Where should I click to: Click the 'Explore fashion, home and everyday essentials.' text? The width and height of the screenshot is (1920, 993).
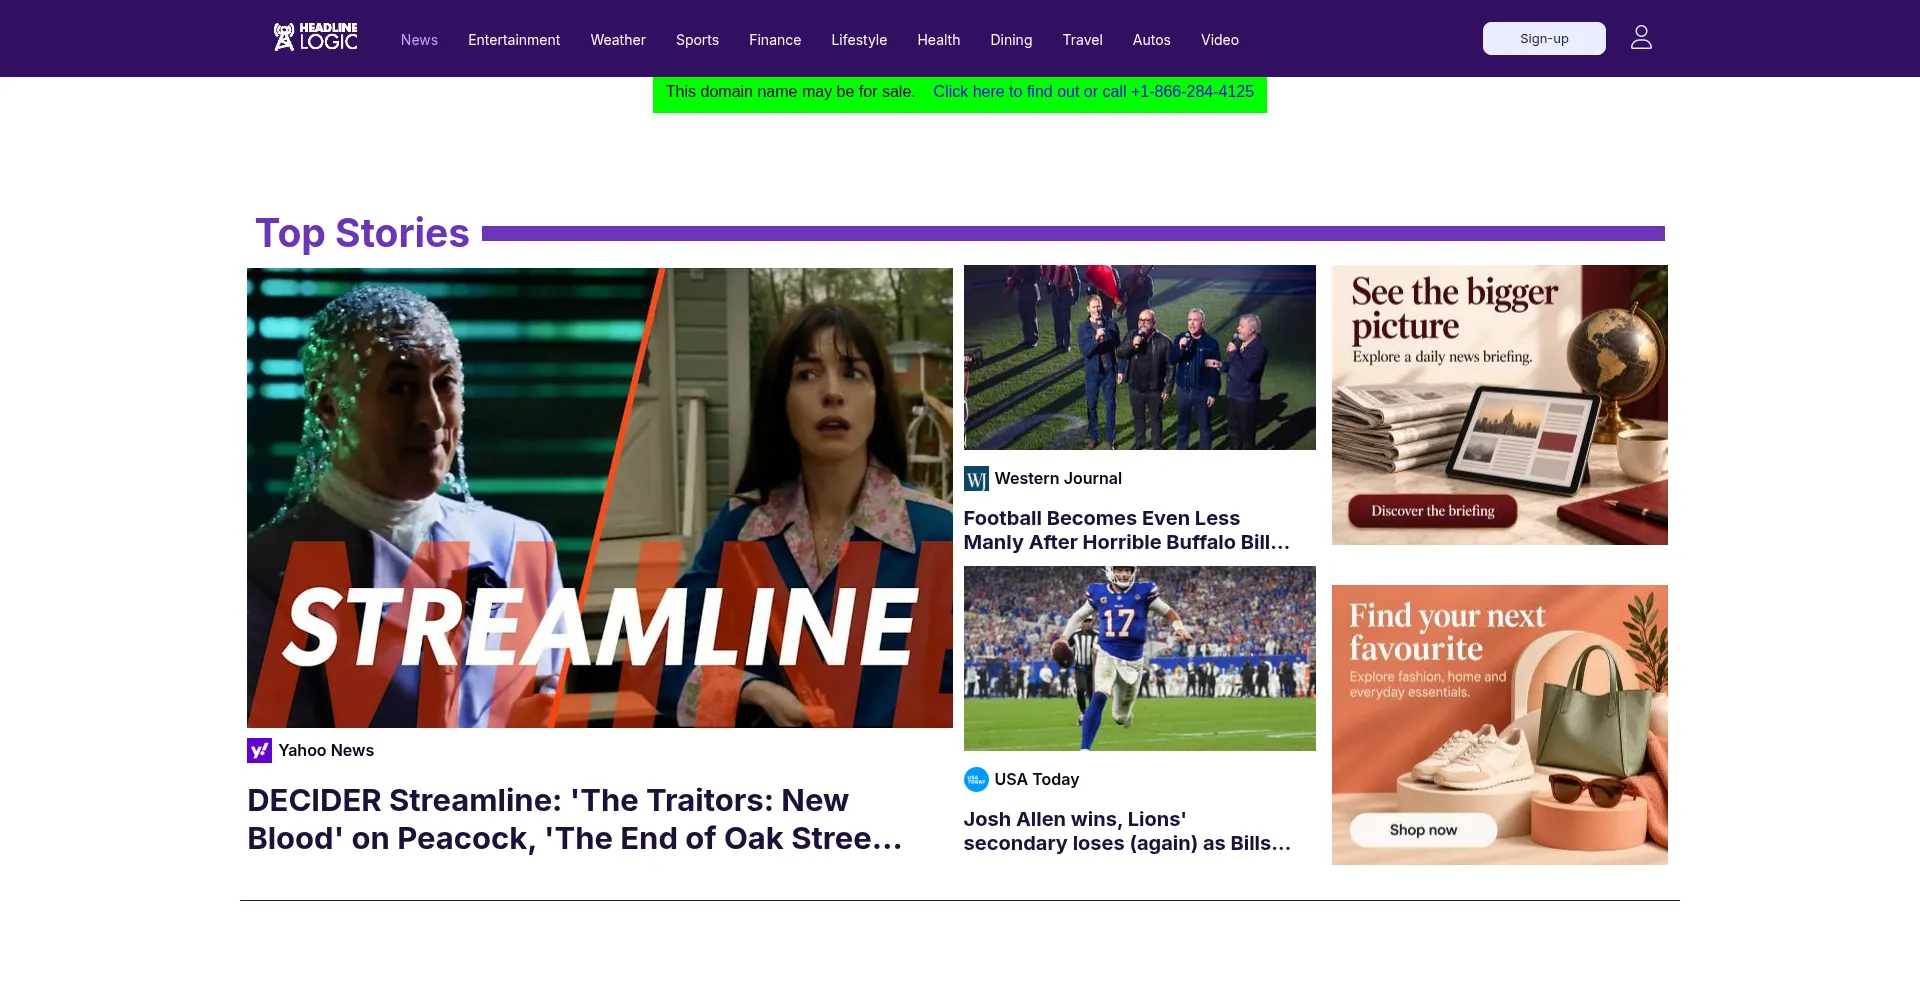(x=1428, y=684)
